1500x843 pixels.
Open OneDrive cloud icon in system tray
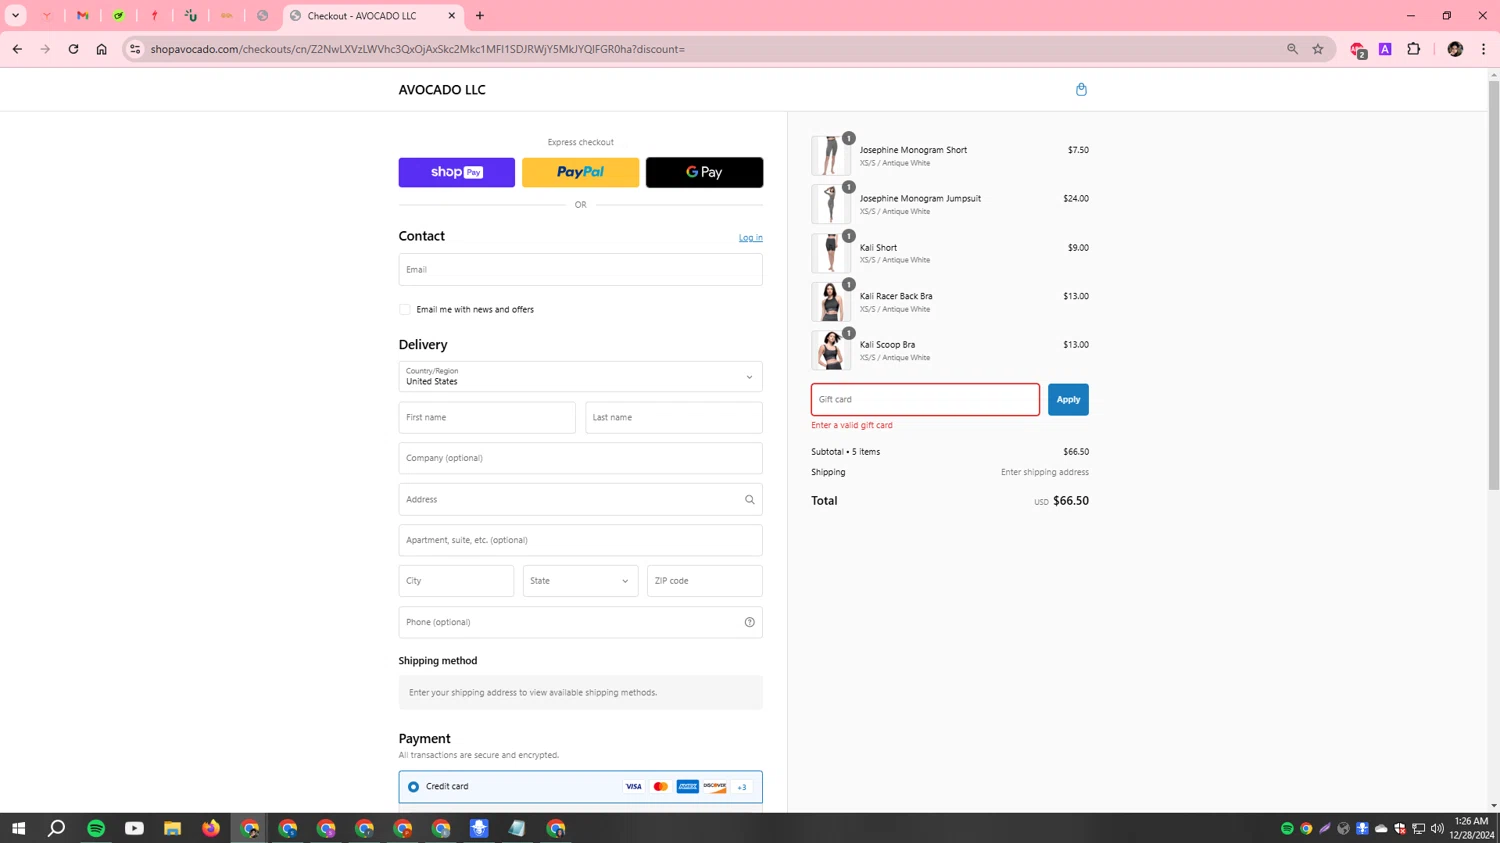[1381, 828]
